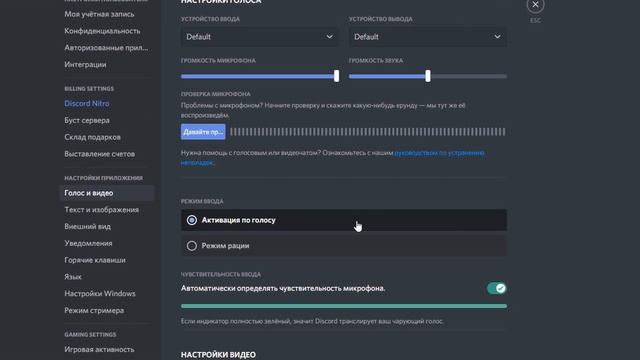The image size is (640, 360).
Task: Open the troubleshooting guide link
Action: tap(333, 158)
